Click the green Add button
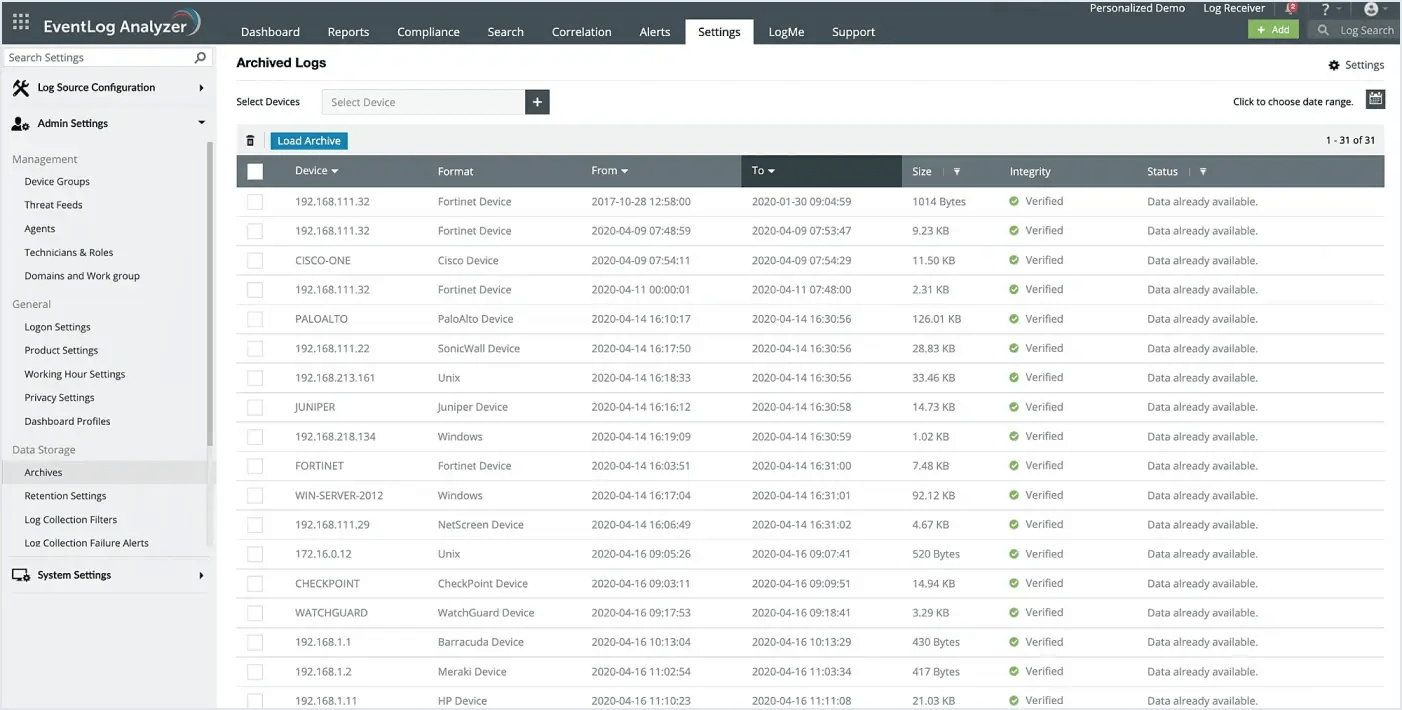 (1273, 30)
